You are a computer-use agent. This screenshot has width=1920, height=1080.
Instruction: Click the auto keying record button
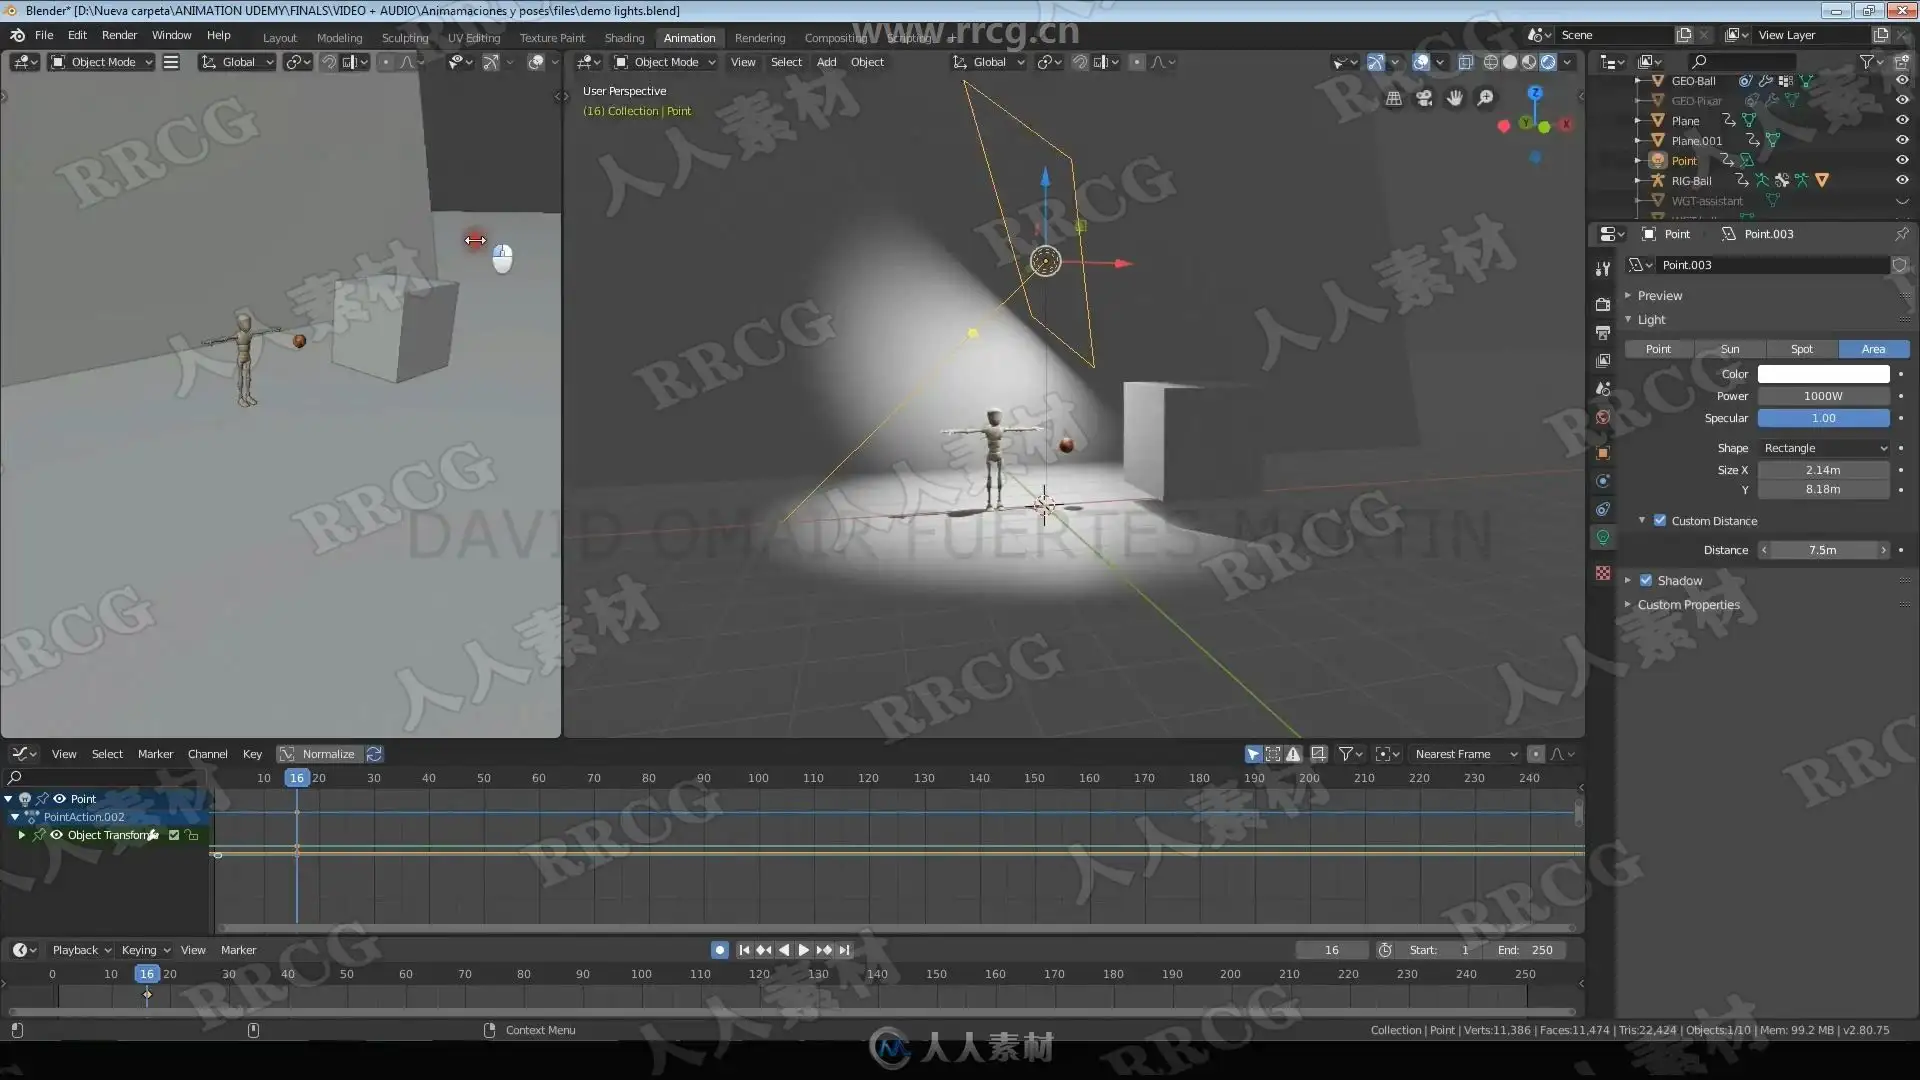(x=719, y=950)
